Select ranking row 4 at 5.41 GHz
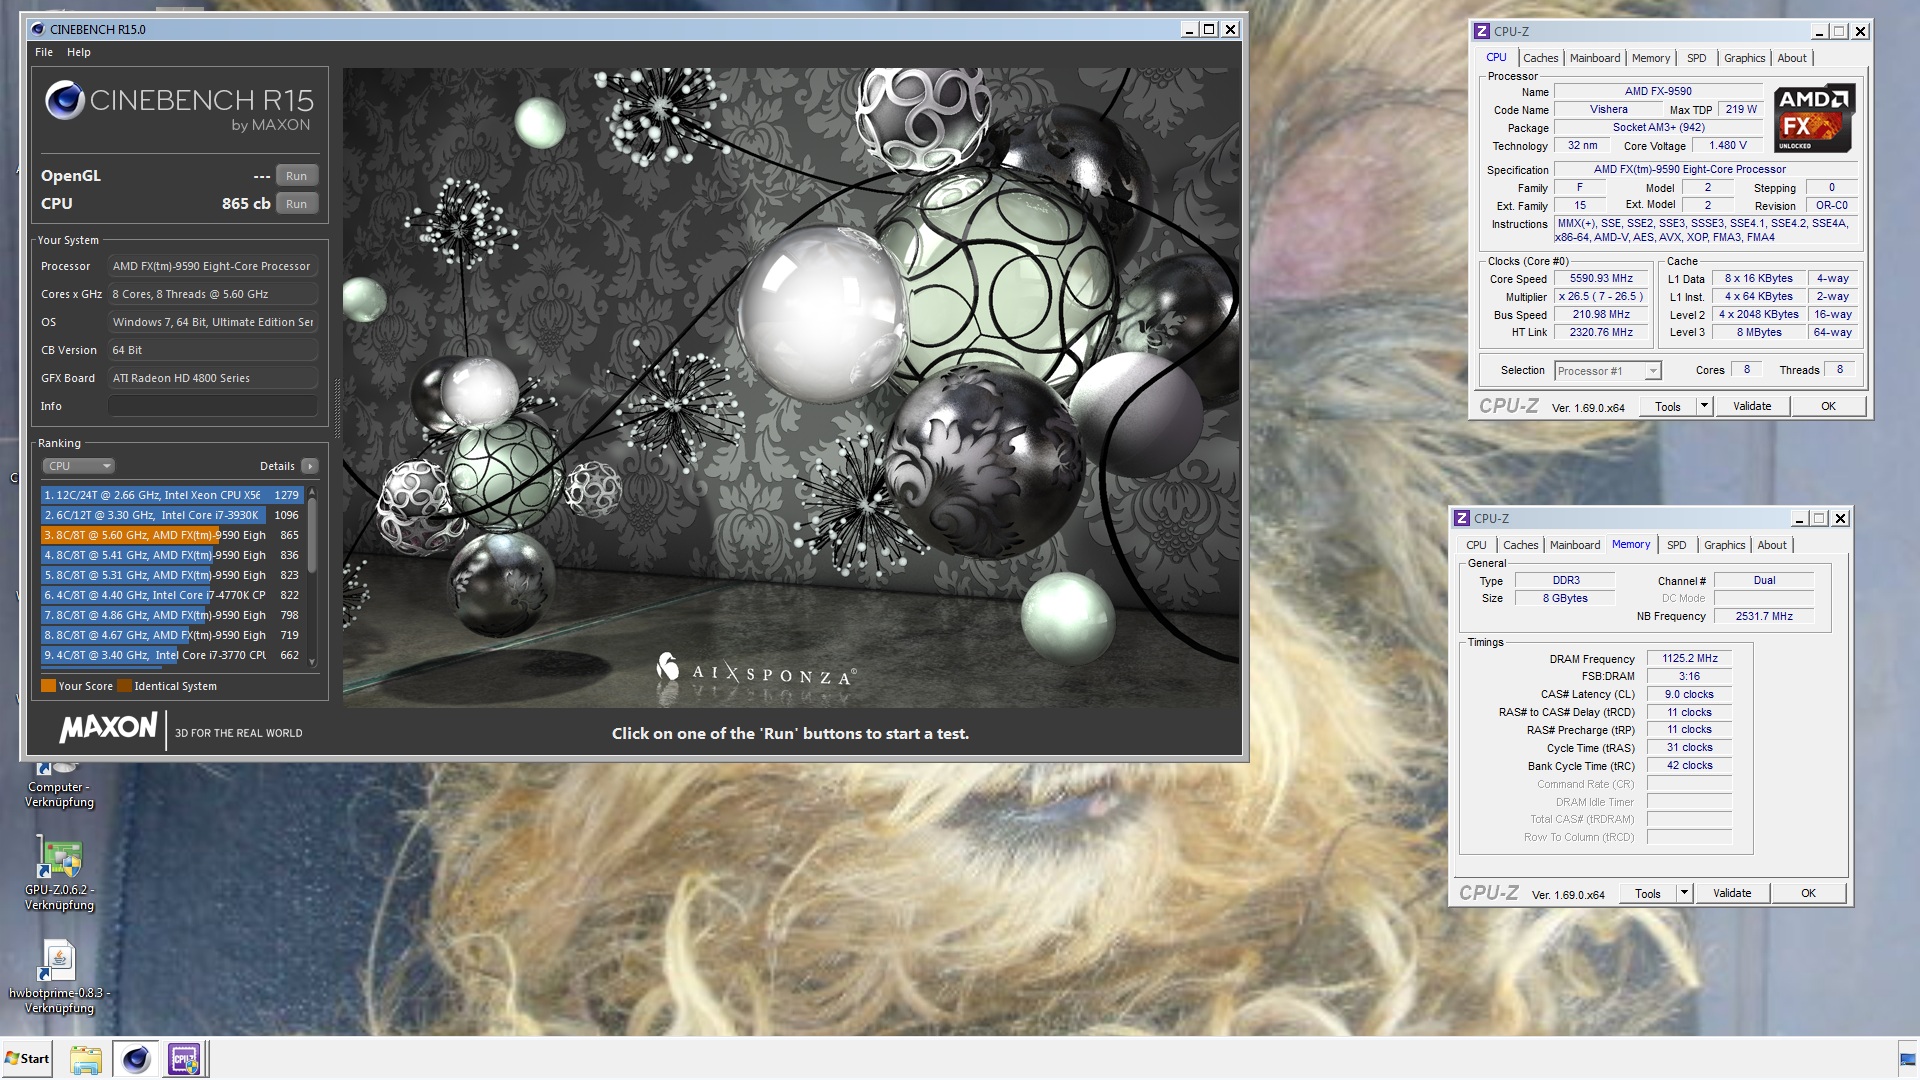 click(x=172, y=555)
